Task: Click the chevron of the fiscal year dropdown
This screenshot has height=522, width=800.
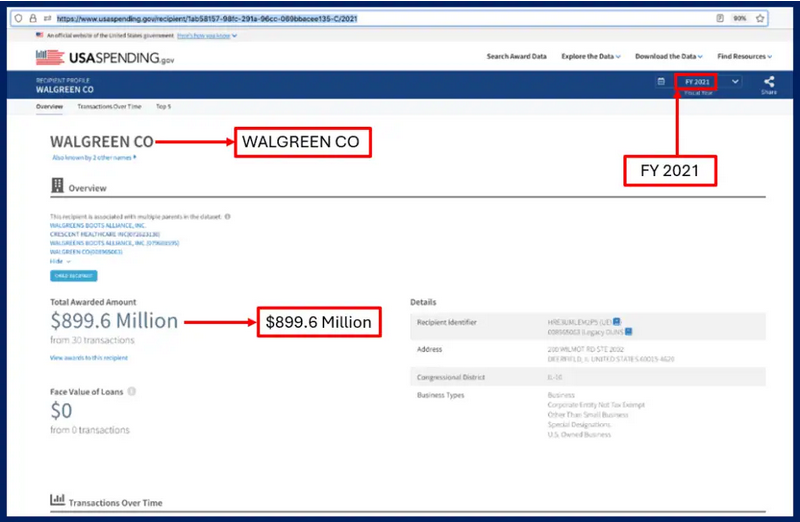Action: 735,82
